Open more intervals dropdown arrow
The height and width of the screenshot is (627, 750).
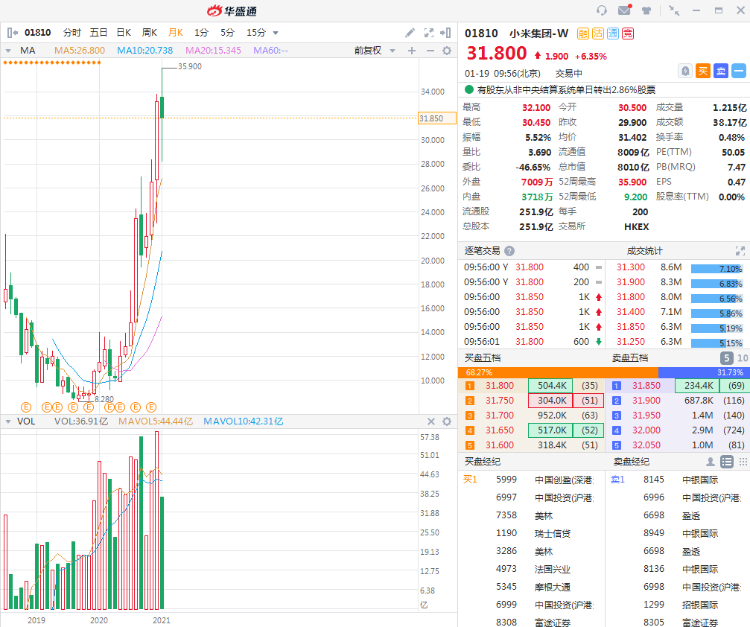click(x=276, y=33)
